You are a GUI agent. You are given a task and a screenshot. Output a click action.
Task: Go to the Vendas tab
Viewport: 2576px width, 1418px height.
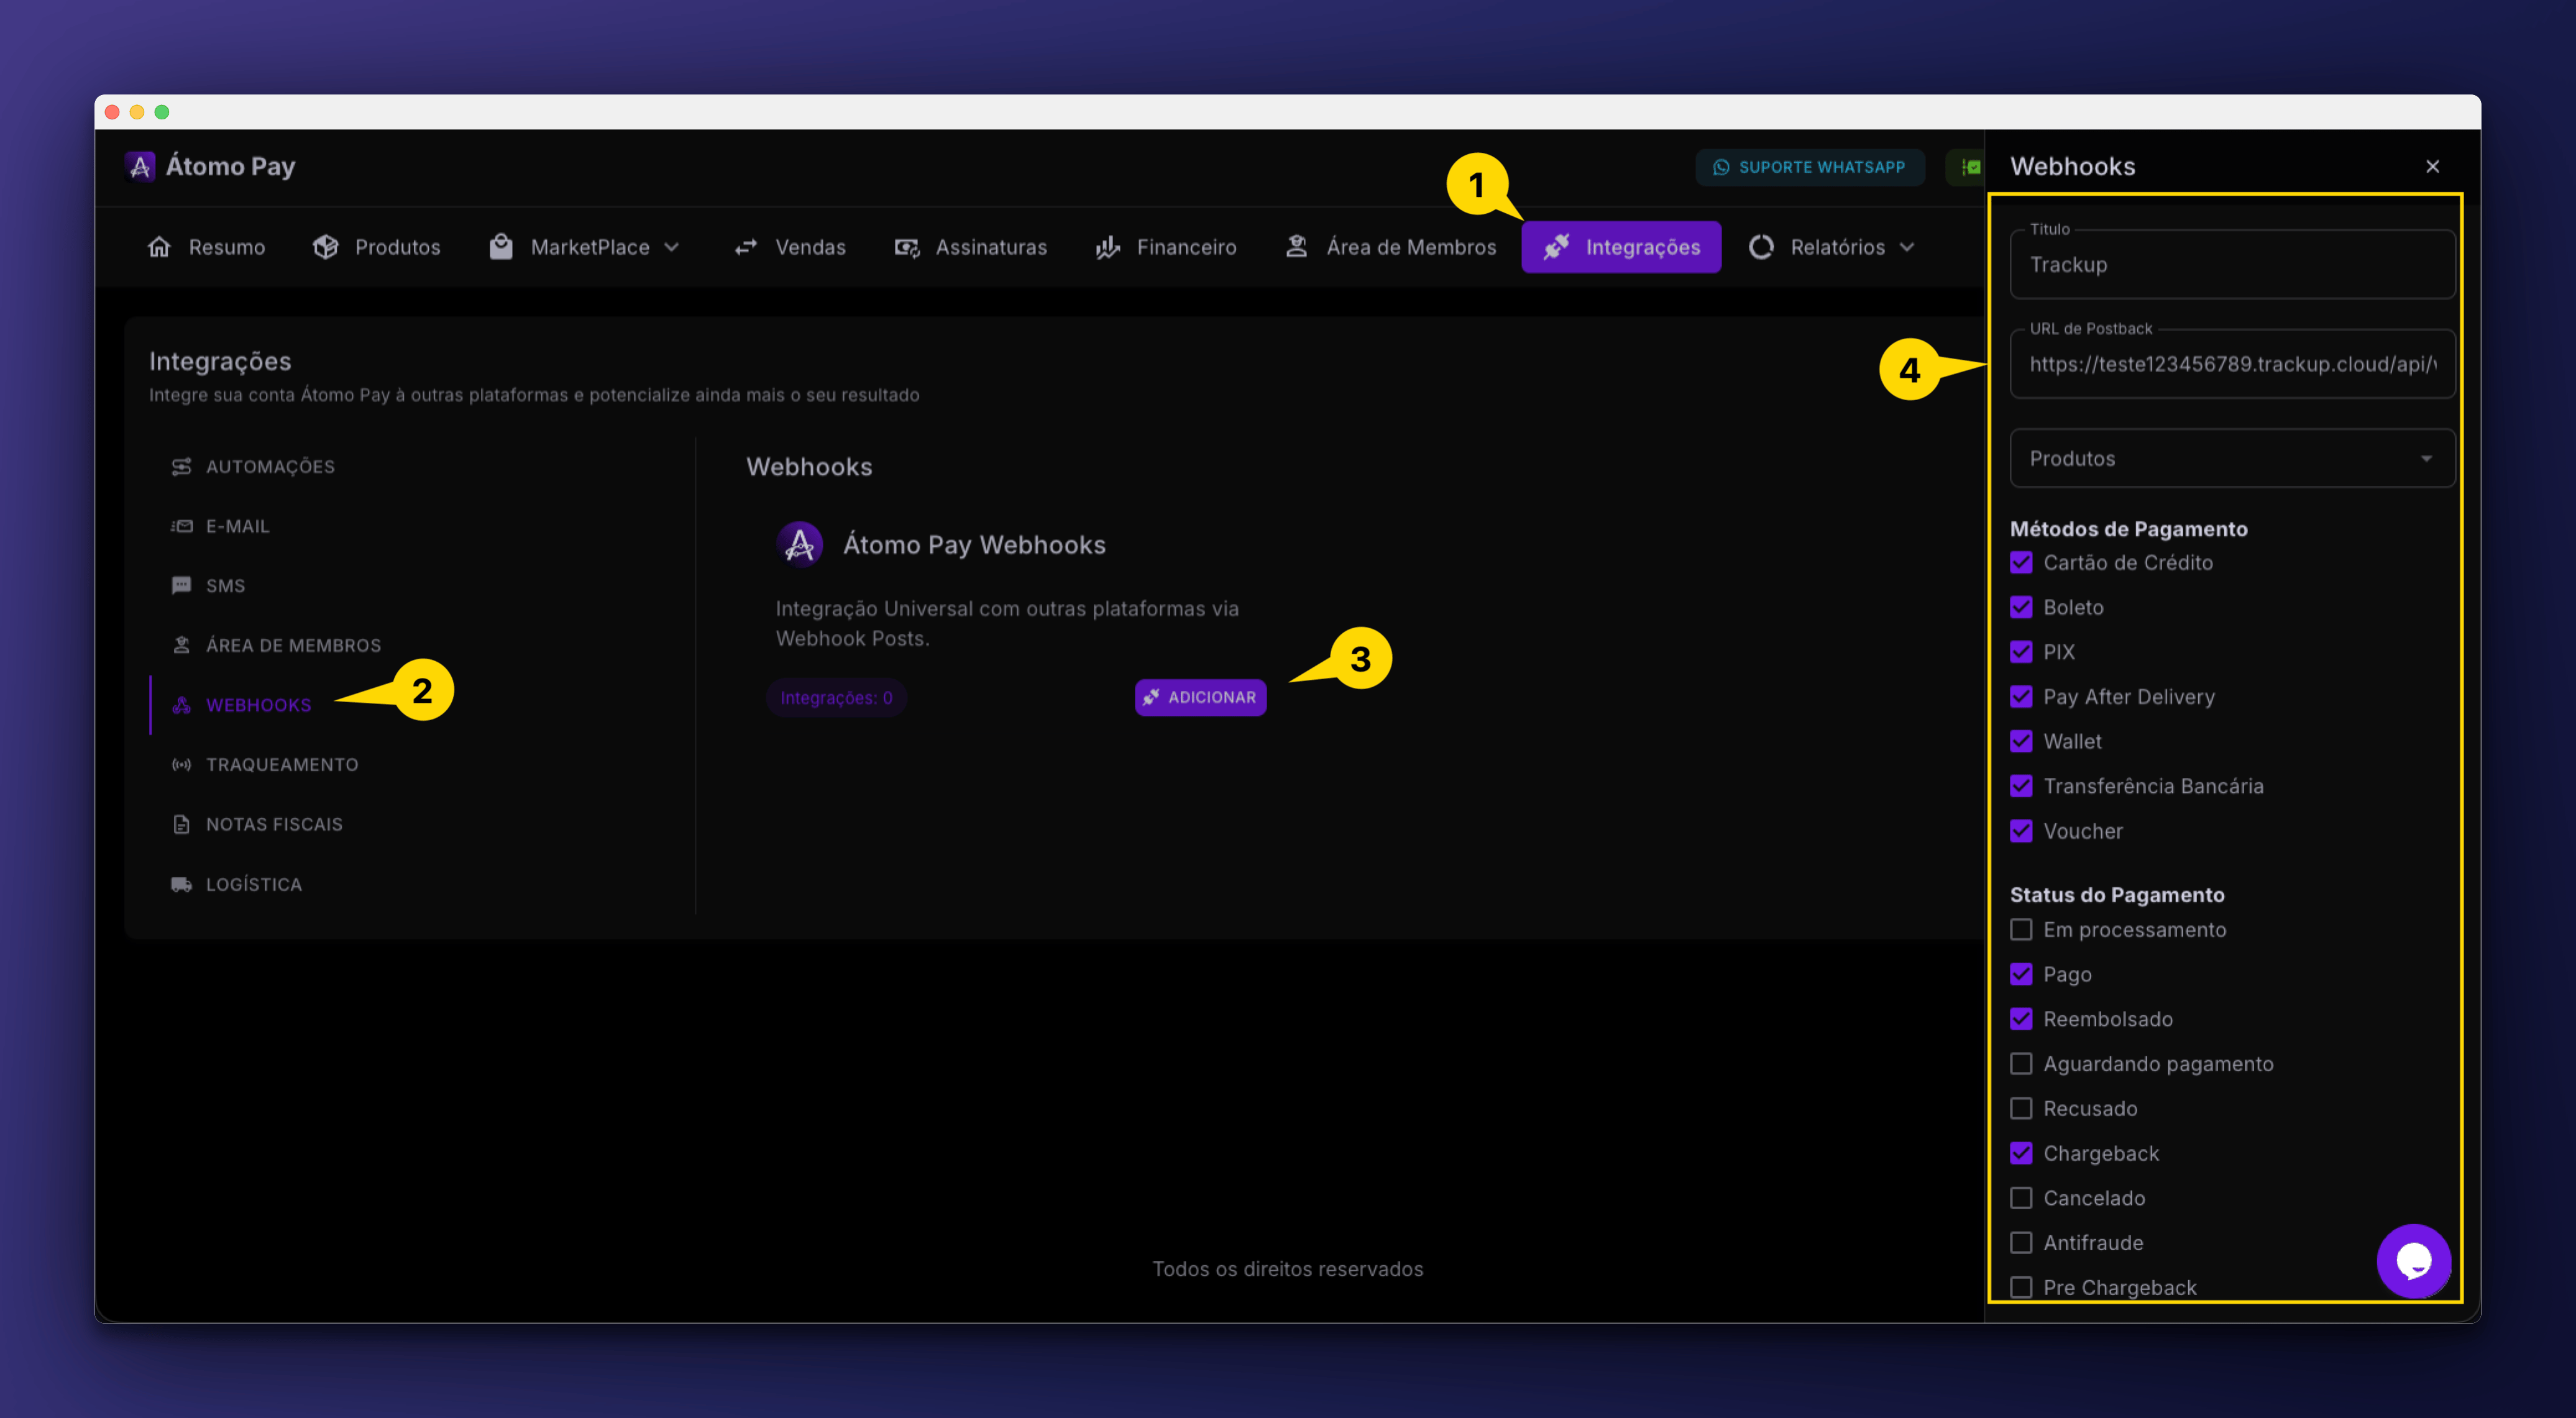pyautogui.click(x=790, y=247)
